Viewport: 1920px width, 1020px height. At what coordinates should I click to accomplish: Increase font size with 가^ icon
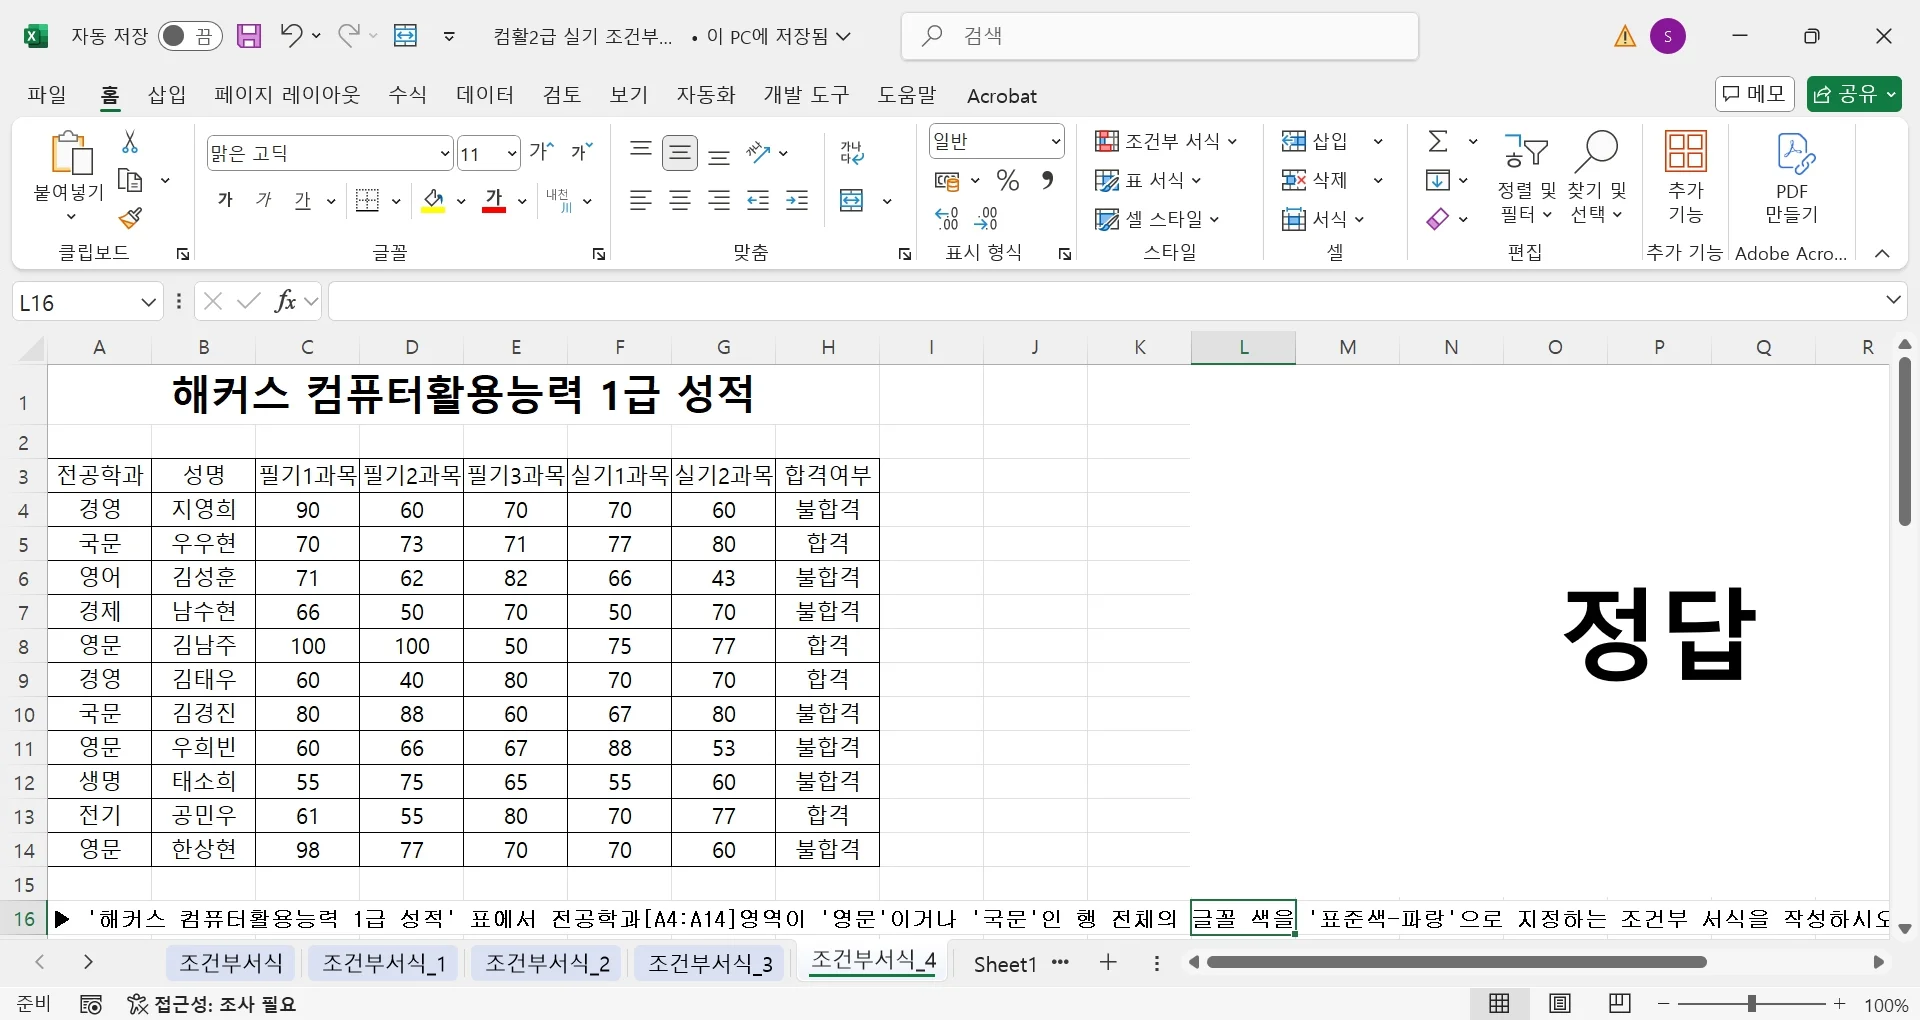[542, 152]
